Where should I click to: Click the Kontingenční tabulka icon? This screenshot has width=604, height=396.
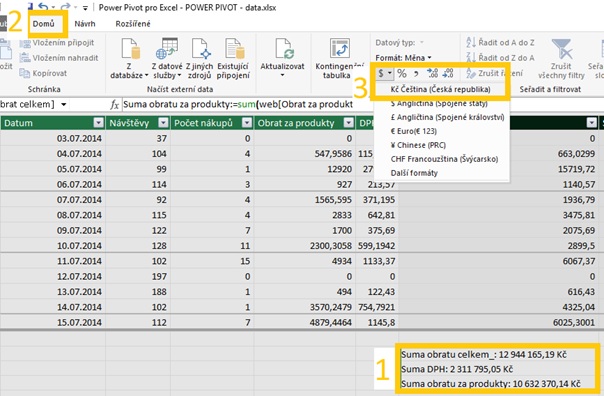pos(339,49)
